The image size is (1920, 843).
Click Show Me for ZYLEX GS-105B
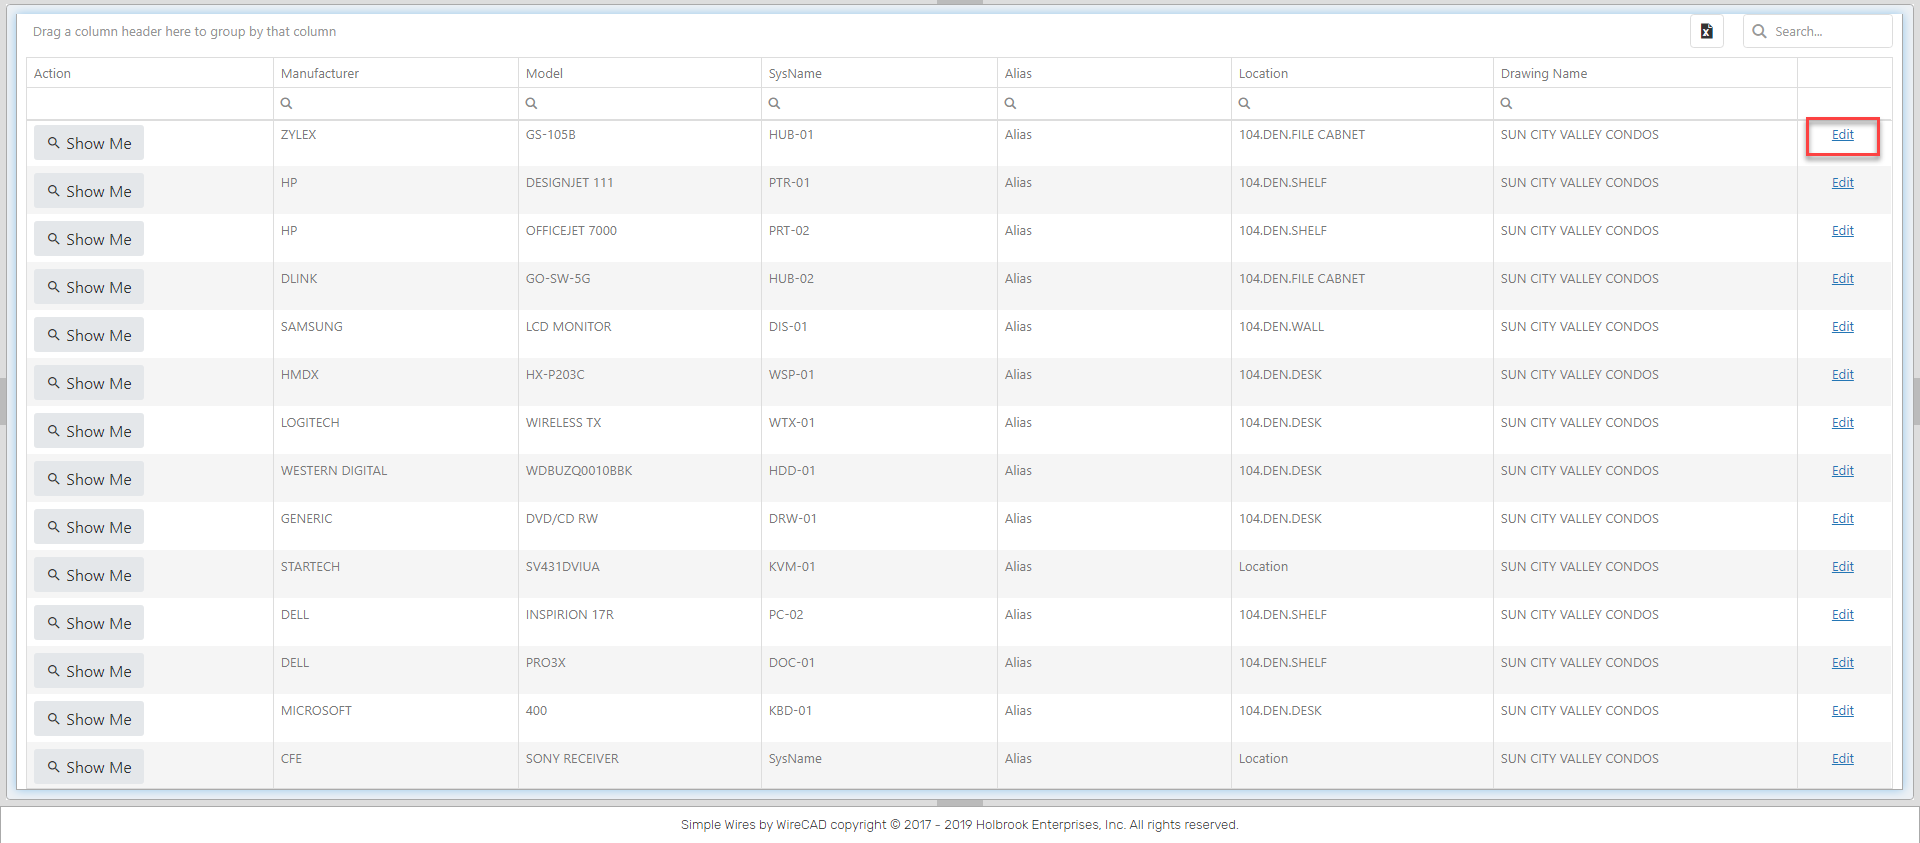89,143
